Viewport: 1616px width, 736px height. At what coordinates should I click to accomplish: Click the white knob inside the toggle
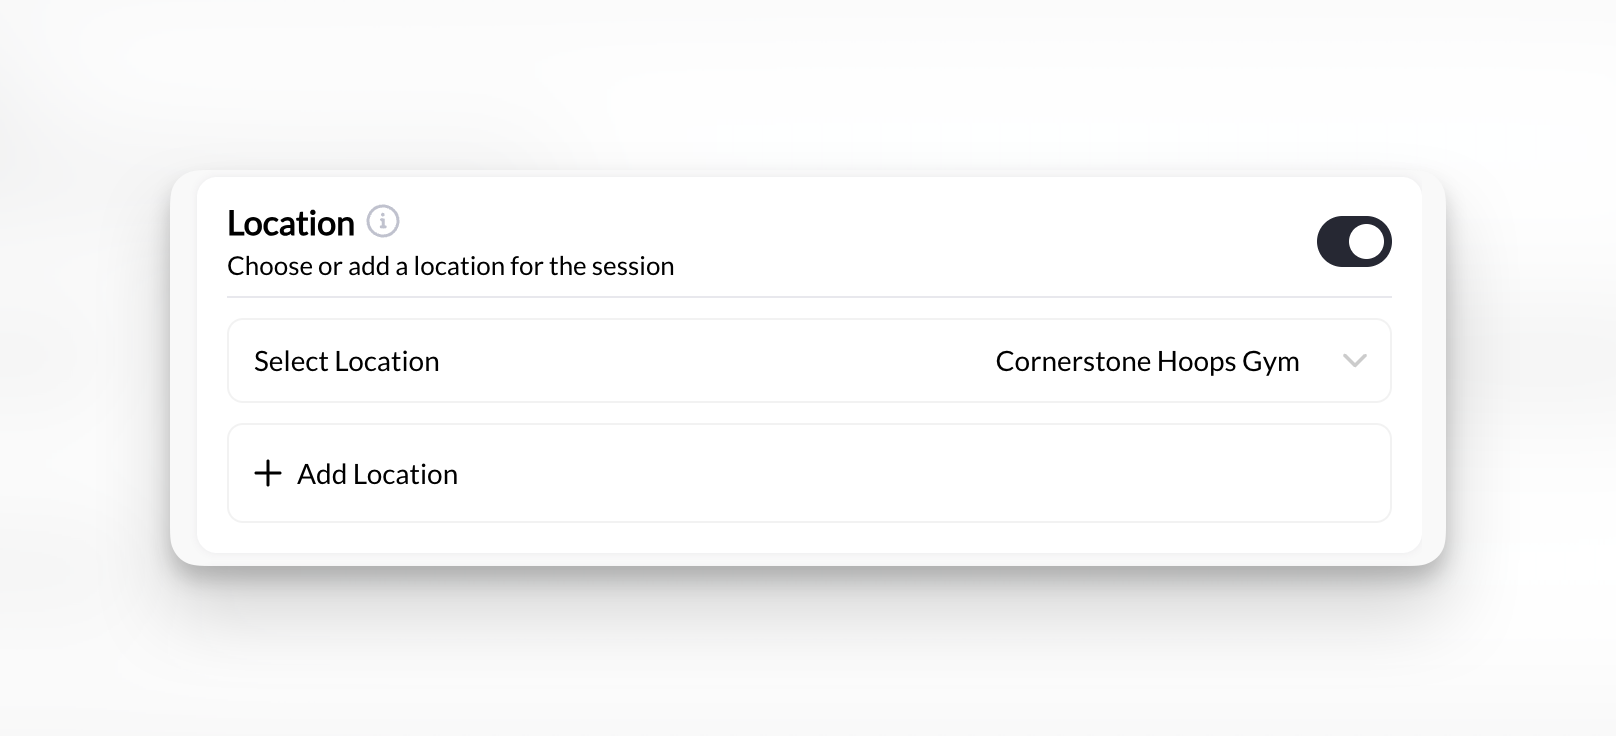pyautogui.click(x=1367, y=241)
